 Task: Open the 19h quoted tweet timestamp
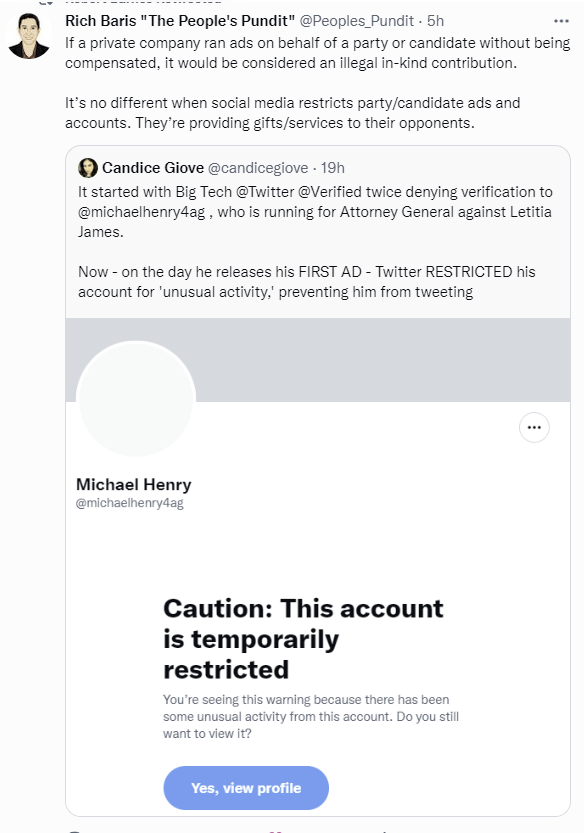point(333,168)
